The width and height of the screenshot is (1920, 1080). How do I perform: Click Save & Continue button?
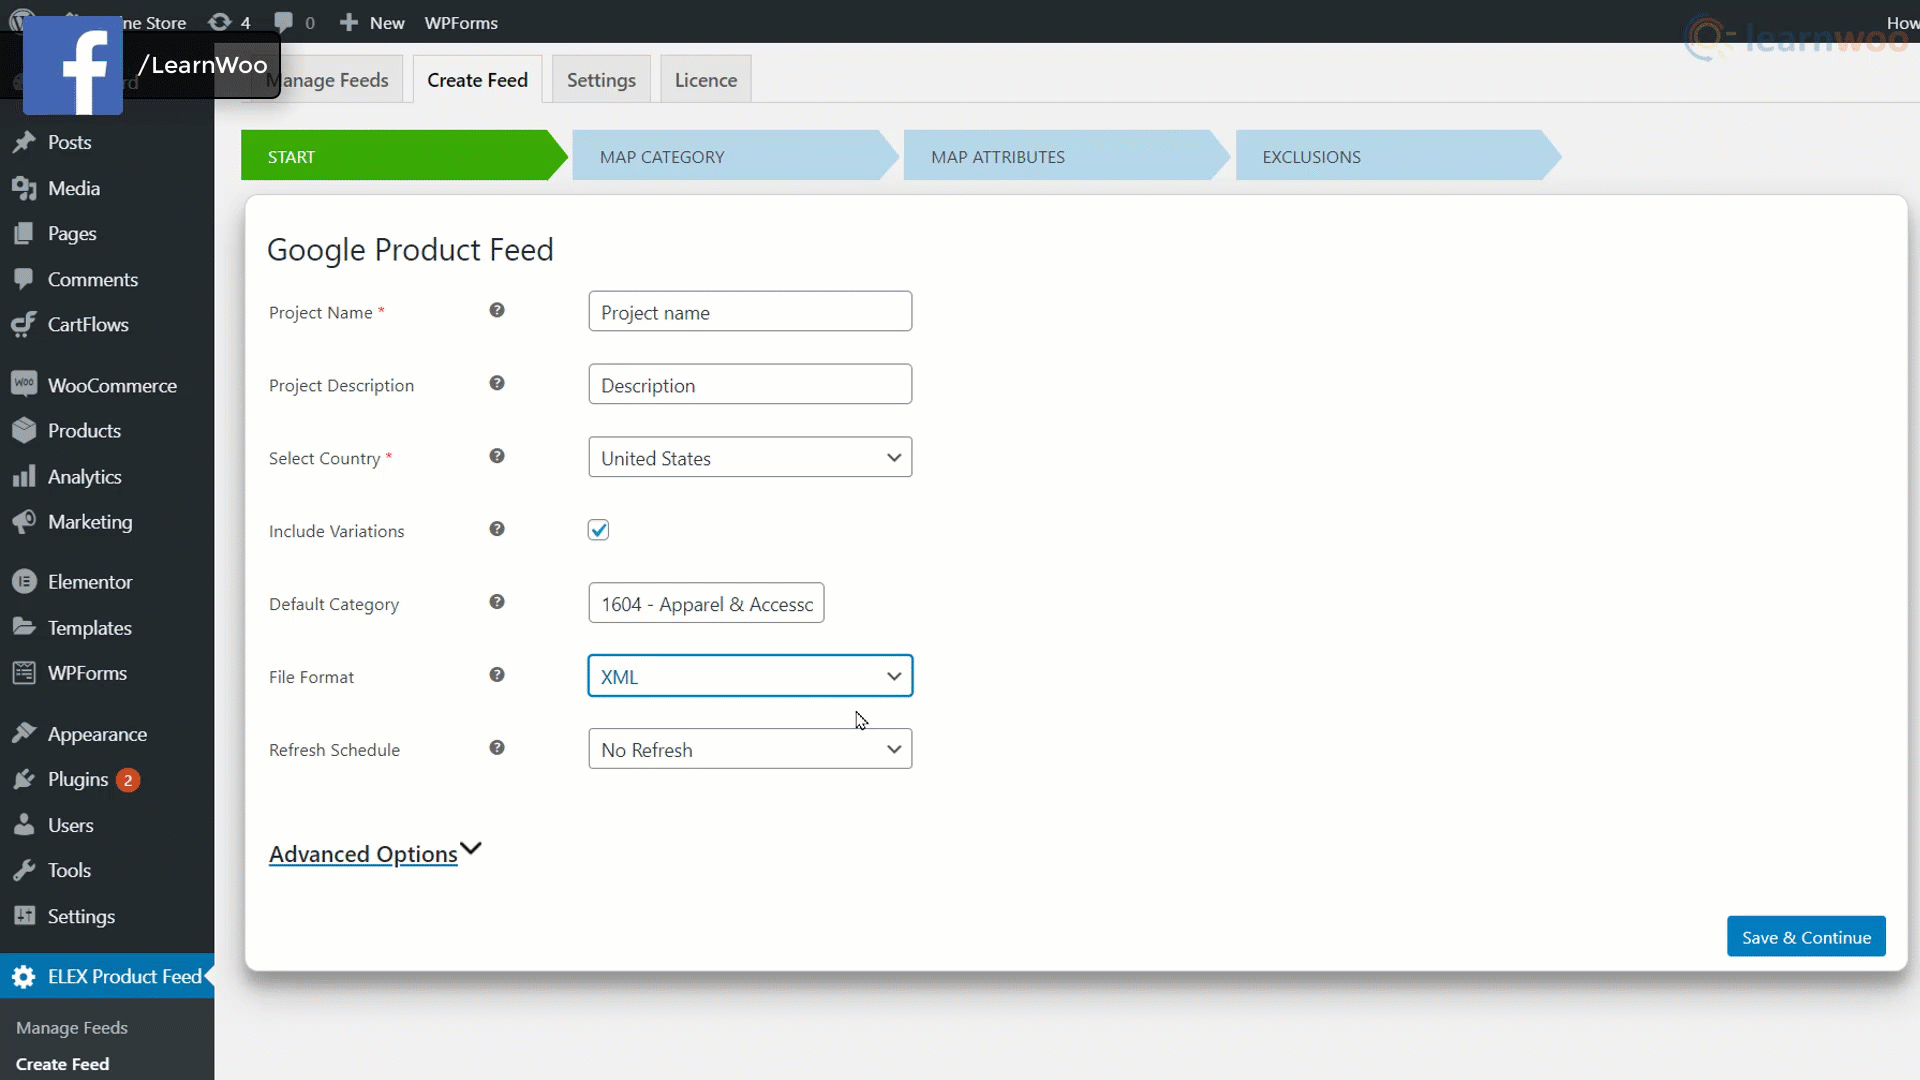pos(1807,936)
